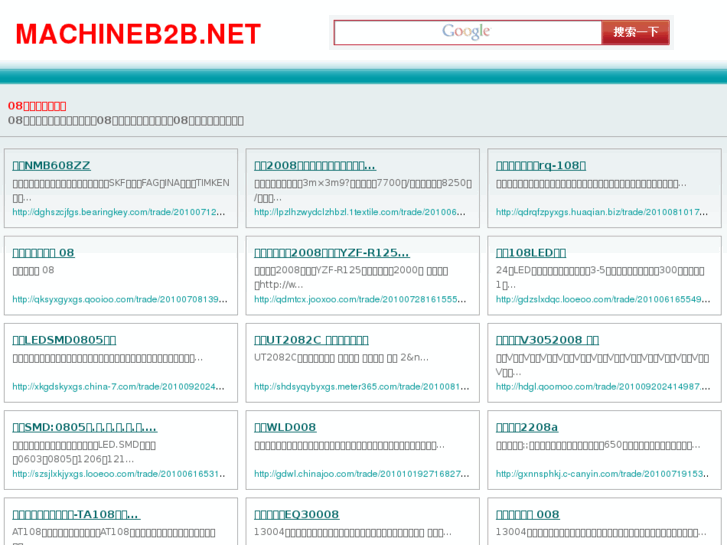Open the 2008 YZF-R125 listing title
Screen dimensions: 727x545
[332, 253]
